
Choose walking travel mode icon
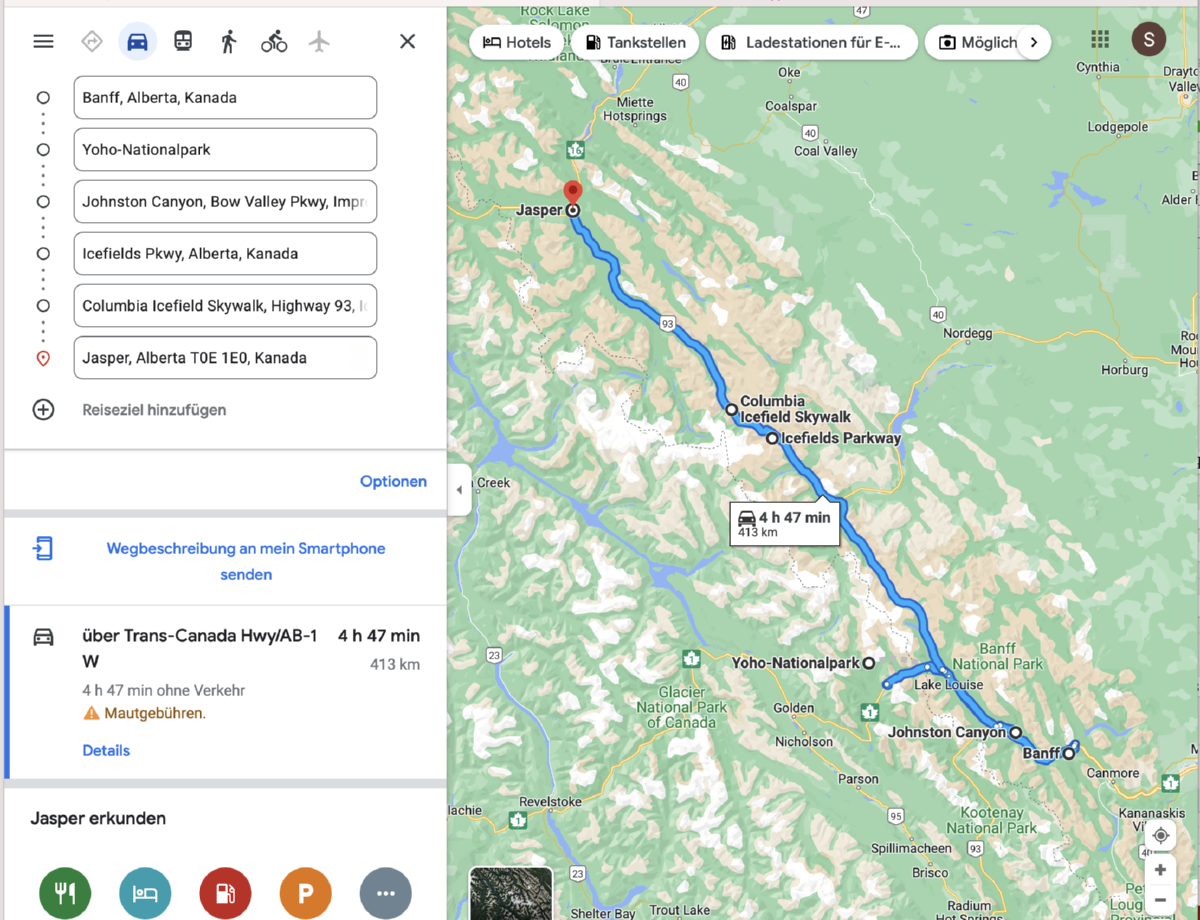tap(229, 41)
